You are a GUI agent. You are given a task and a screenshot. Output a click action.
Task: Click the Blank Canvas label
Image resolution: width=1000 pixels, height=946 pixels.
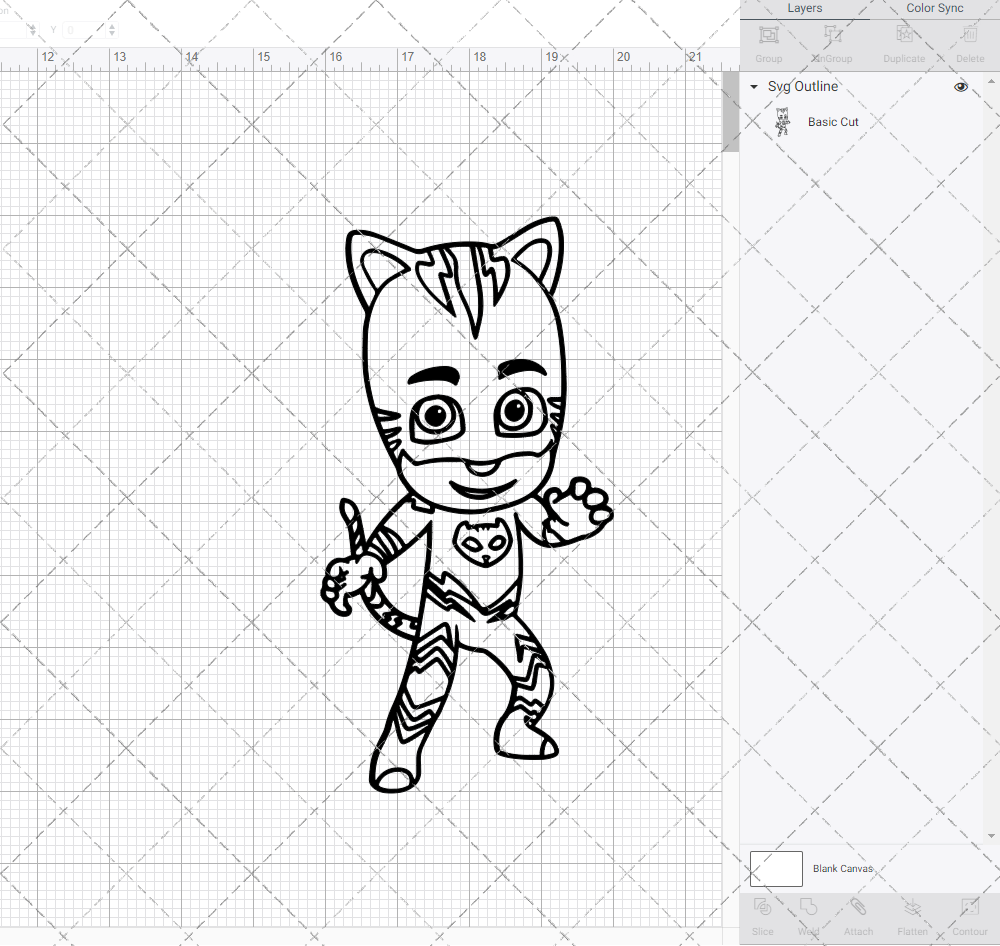843,868
